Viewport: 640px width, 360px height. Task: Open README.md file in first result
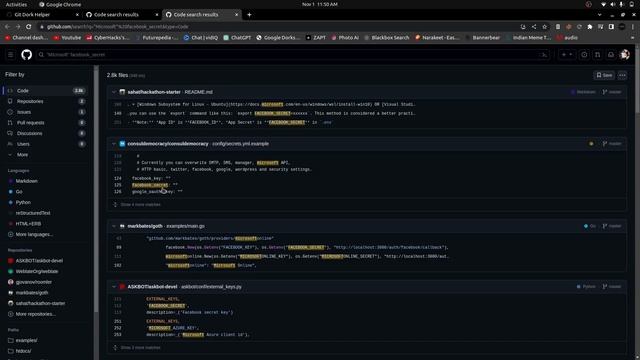(198, 92)
